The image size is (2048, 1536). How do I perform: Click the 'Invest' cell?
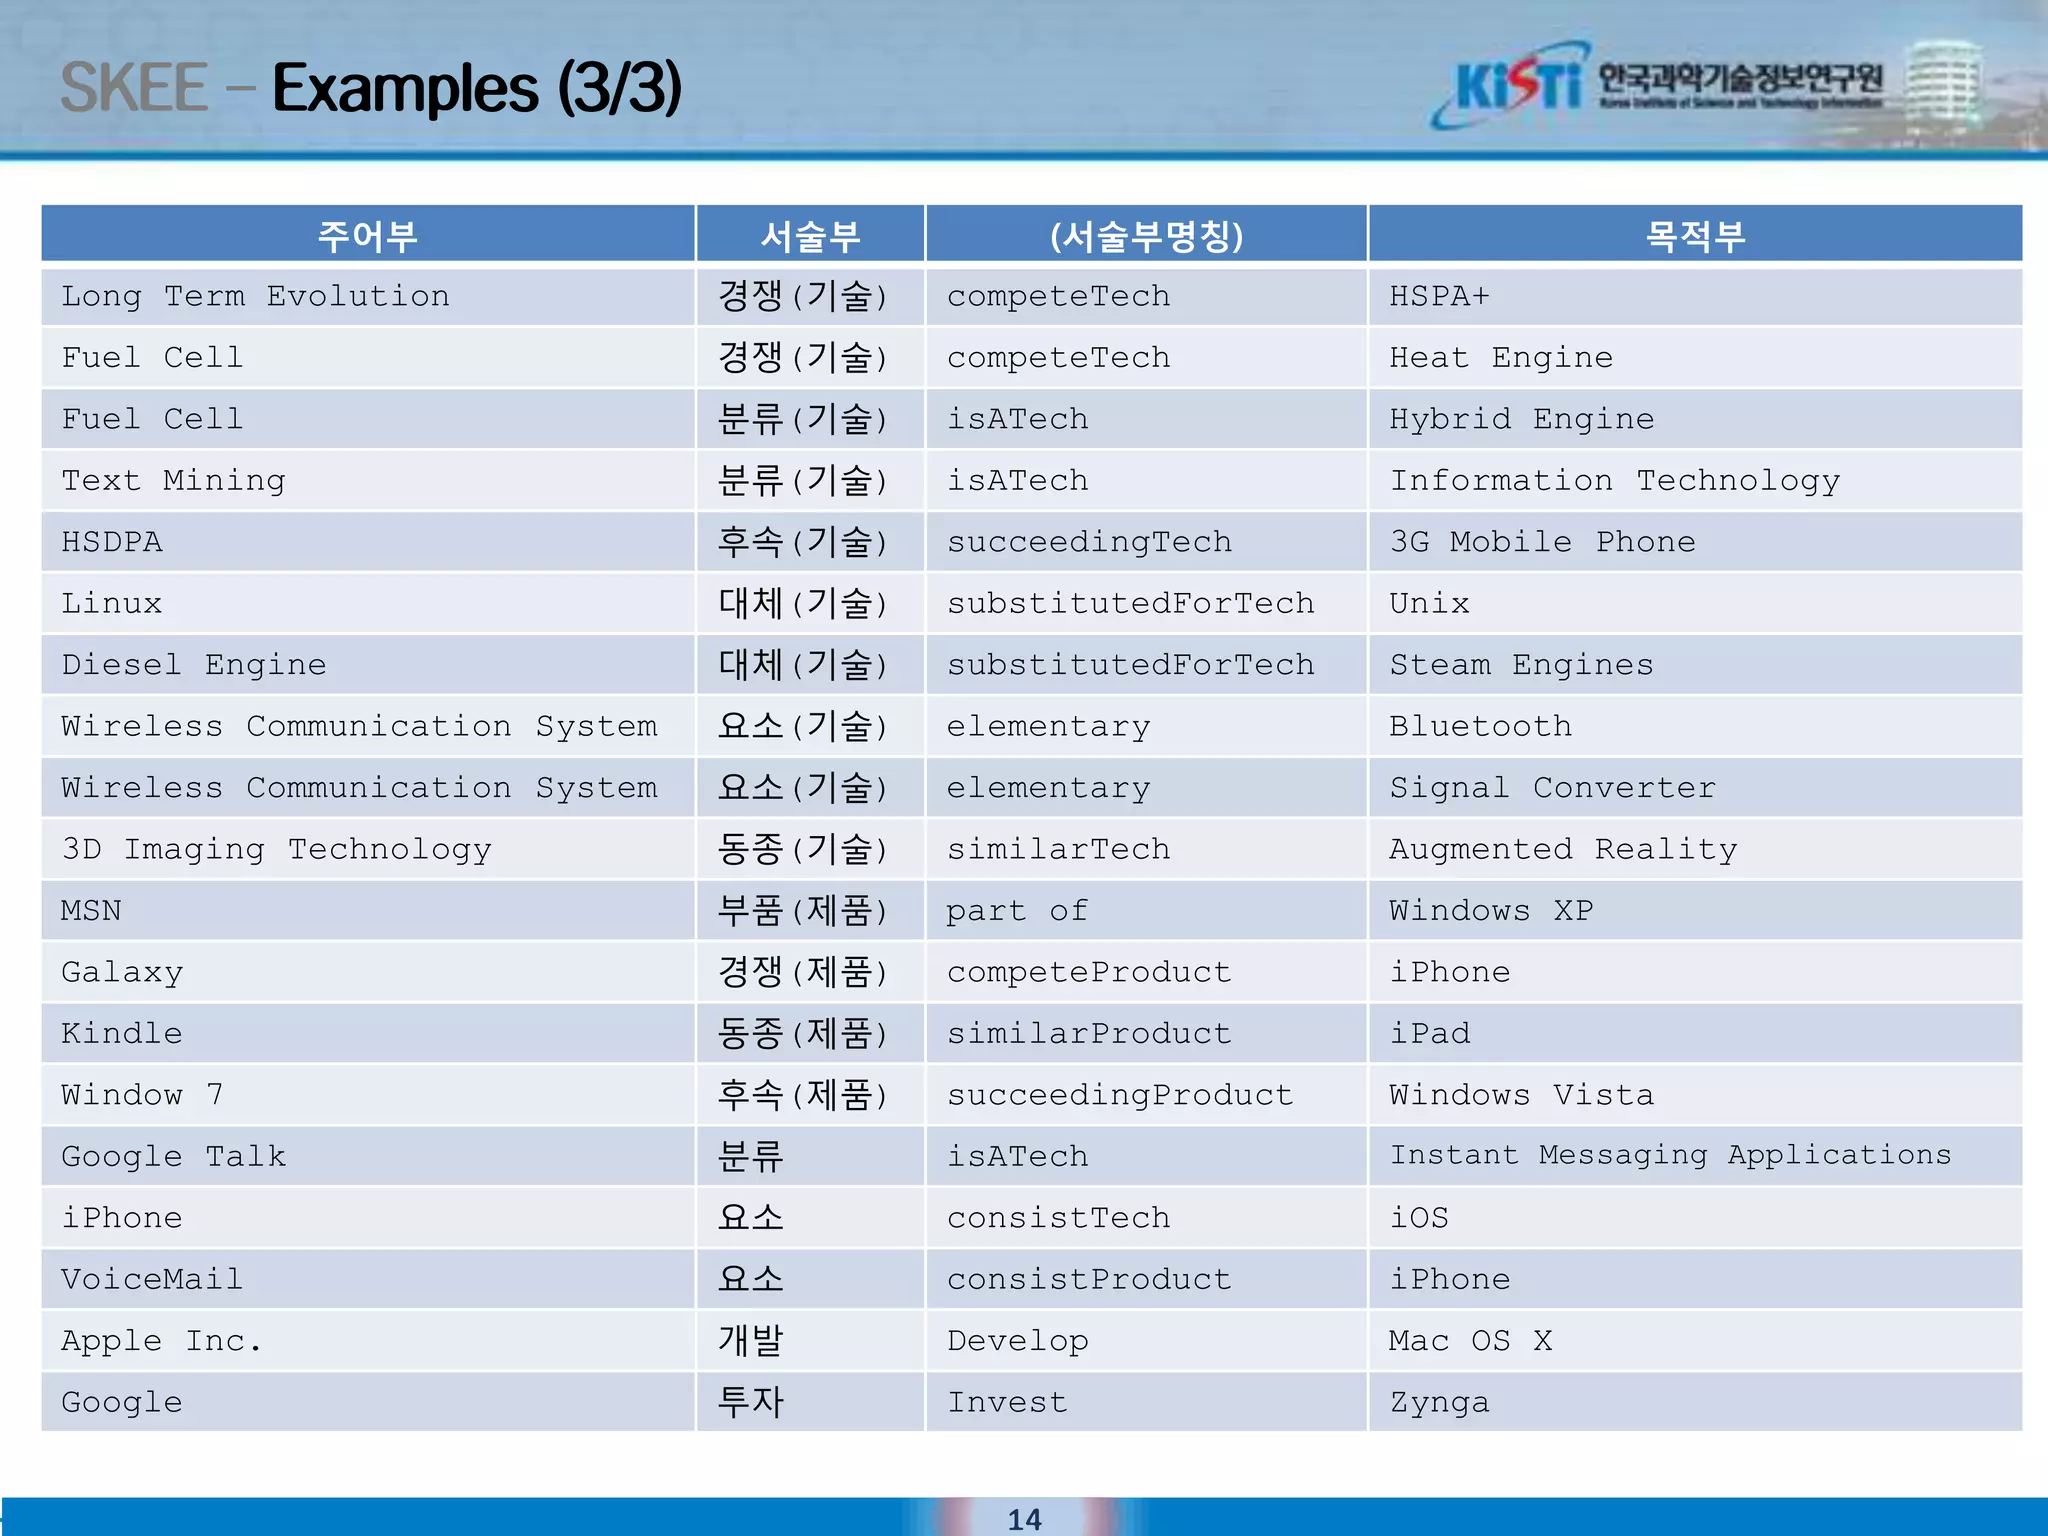1146,1403
